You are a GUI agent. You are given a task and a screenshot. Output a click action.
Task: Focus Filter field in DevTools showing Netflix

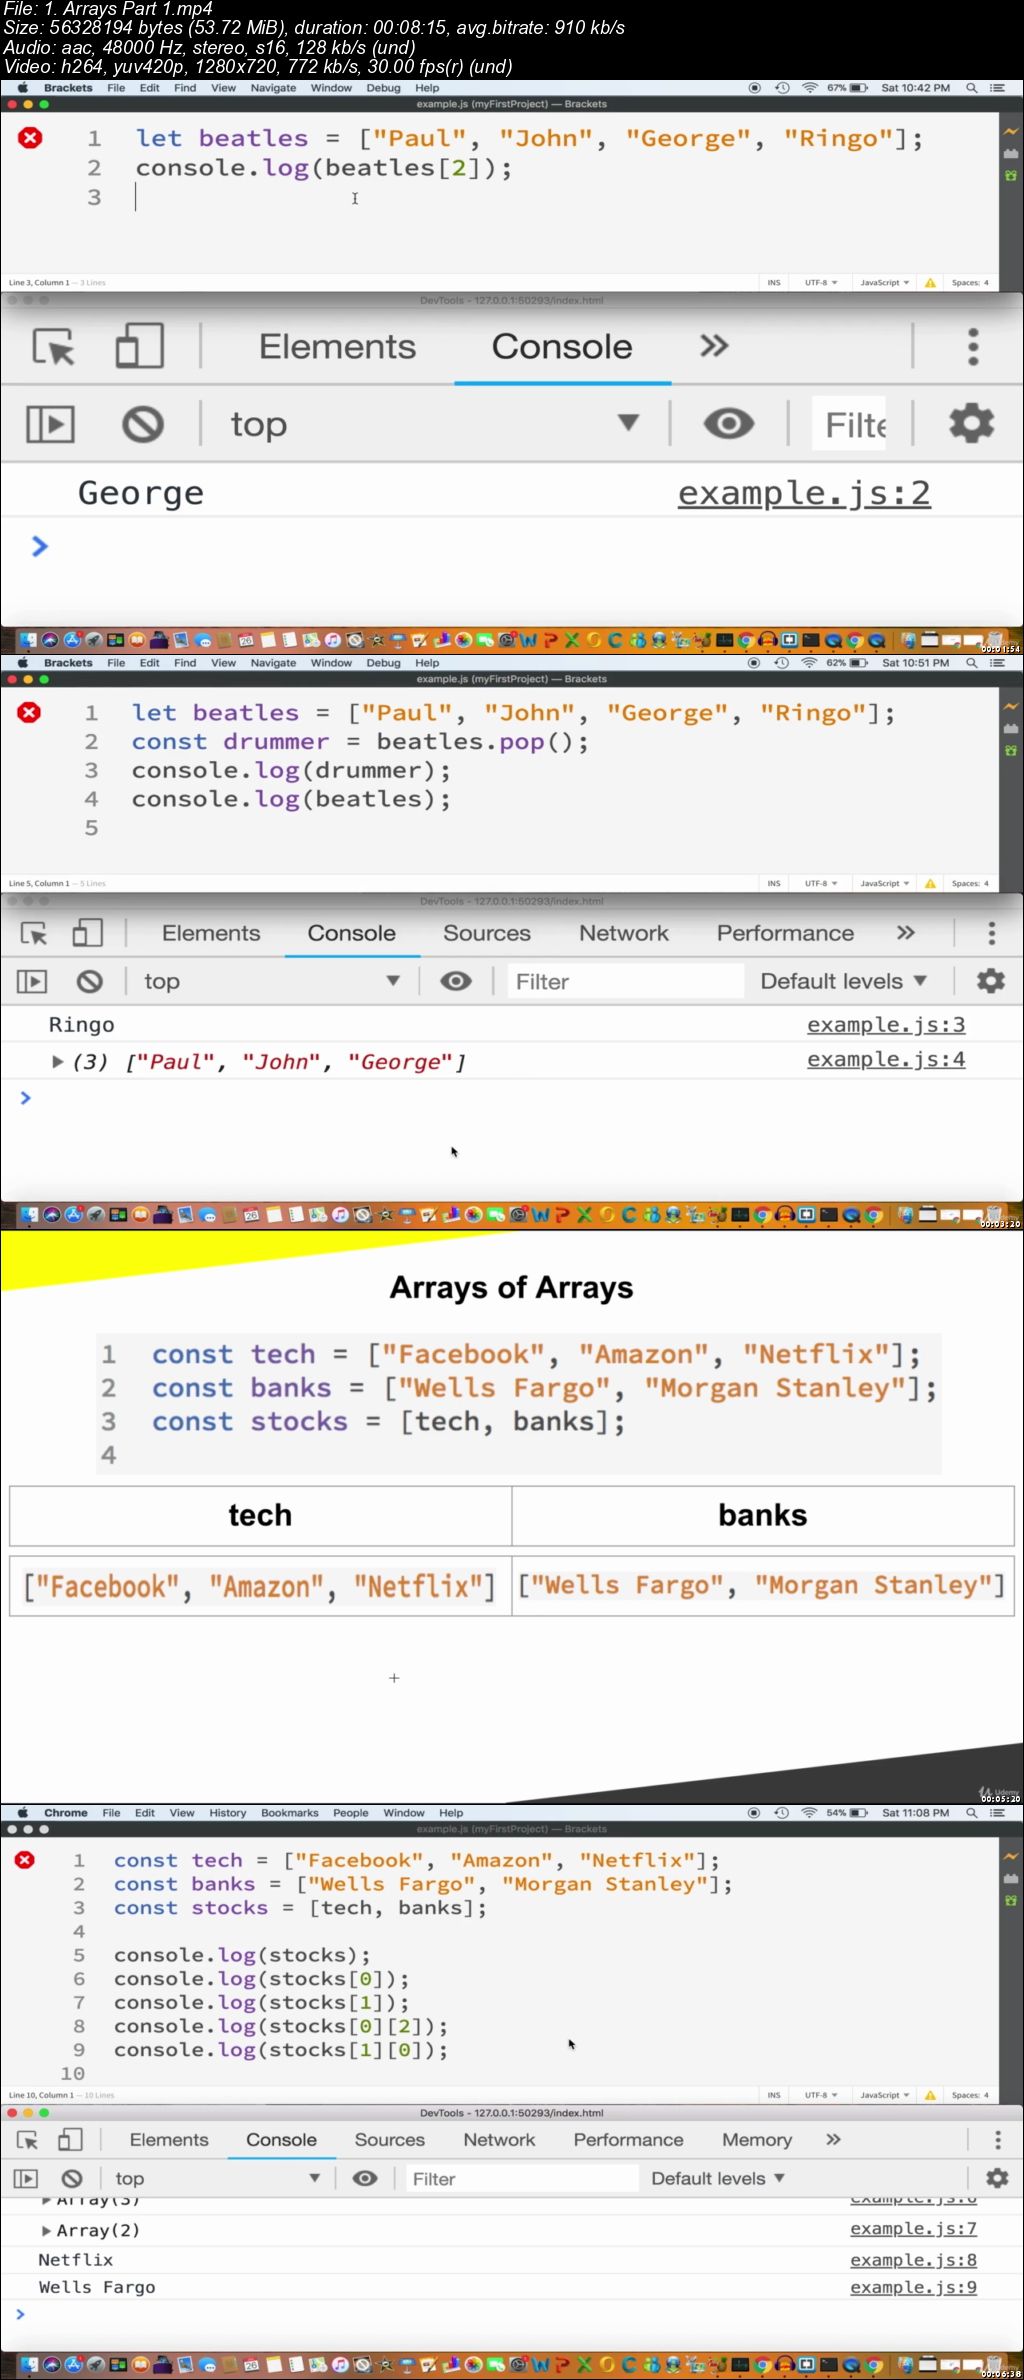[521, 2178]
